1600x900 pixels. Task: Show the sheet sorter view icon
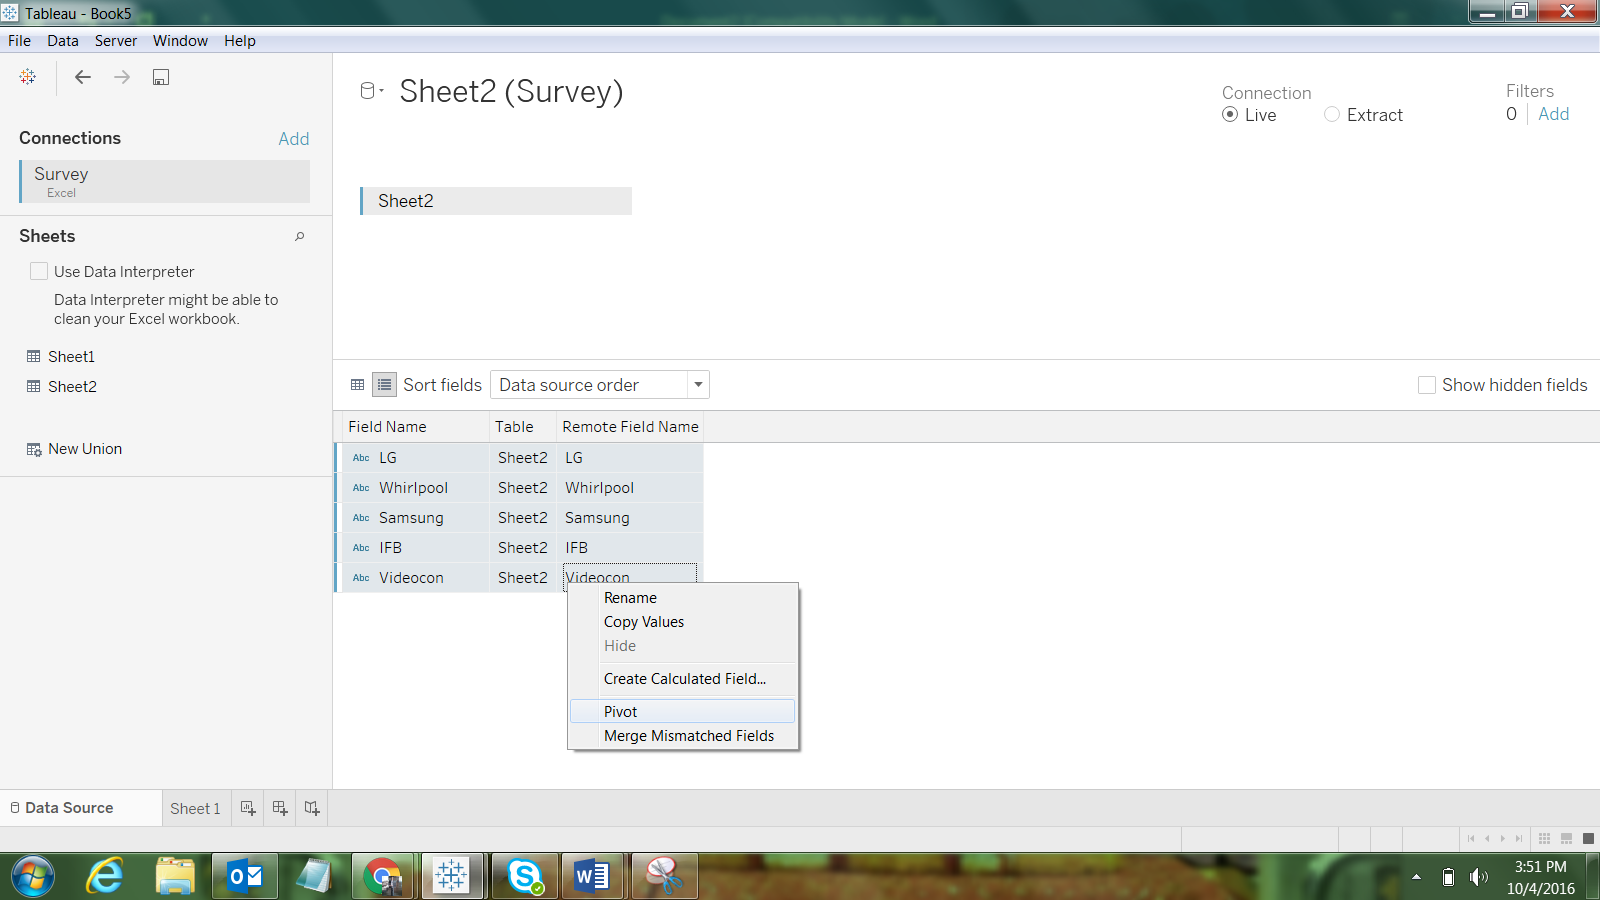pos(1545,838)
